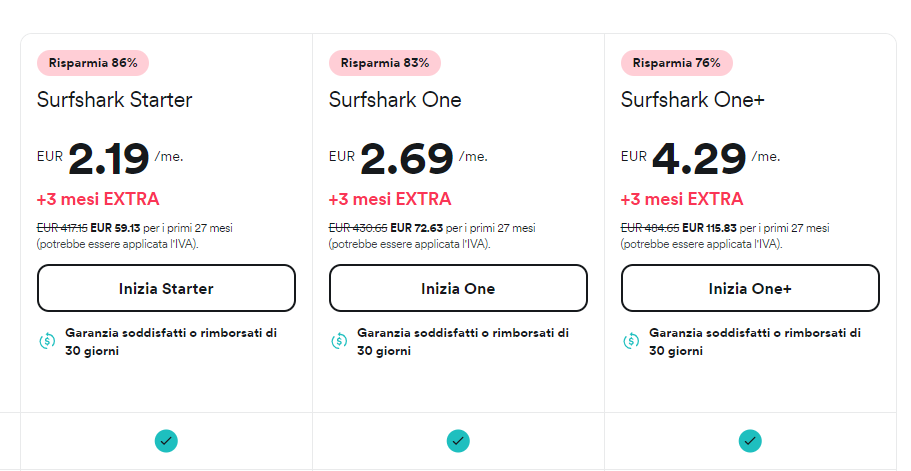Click the Inizia Starter button
Screen dimensions: 911x471
click(166, 288)
